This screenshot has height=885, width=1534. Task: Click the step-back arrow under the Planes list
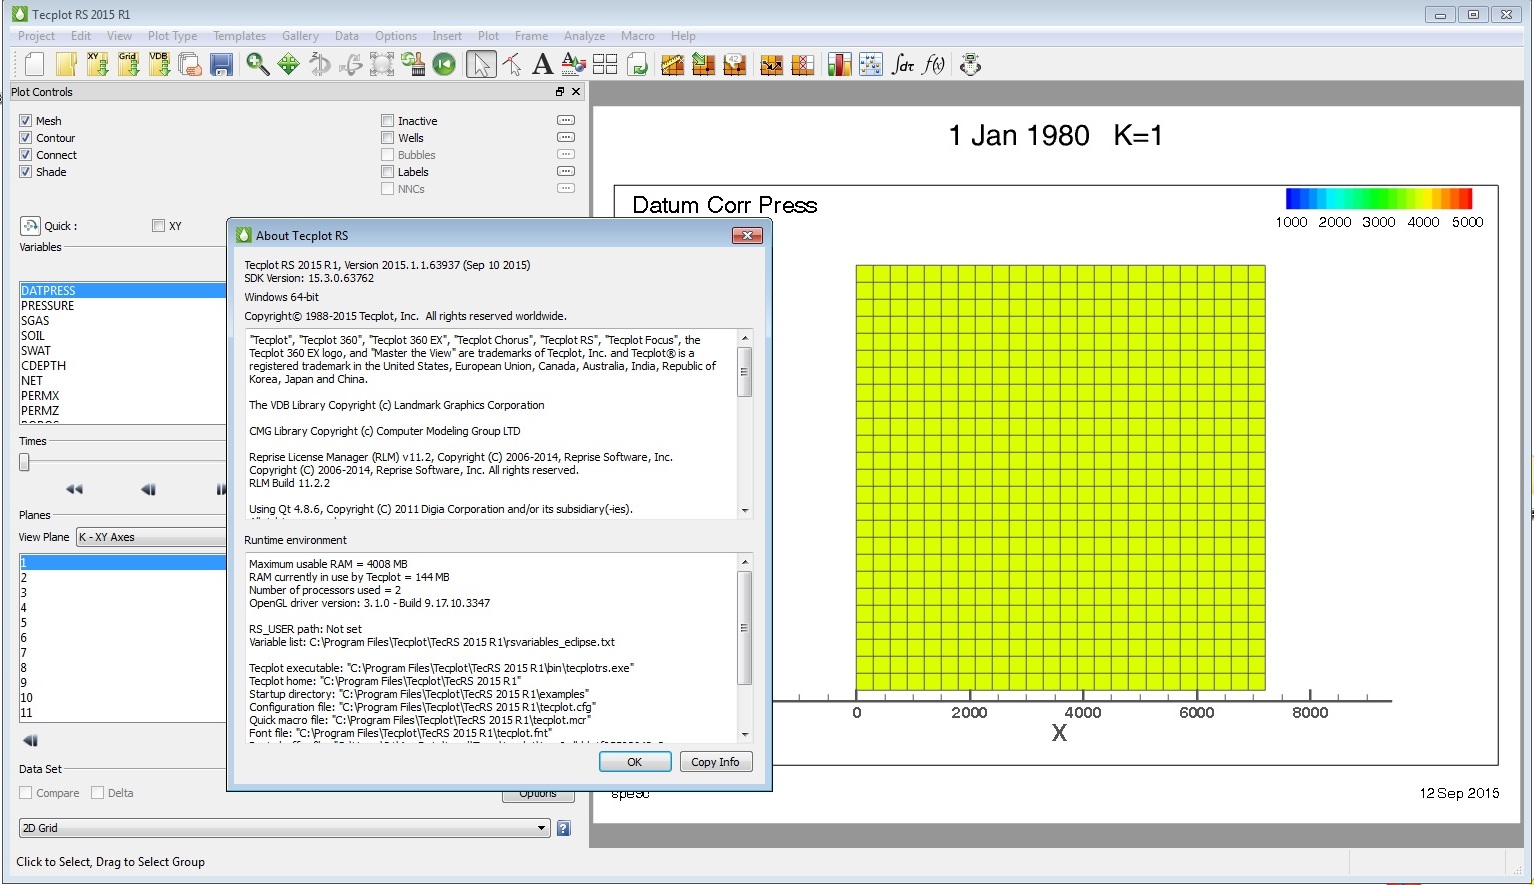click(30, 741)
